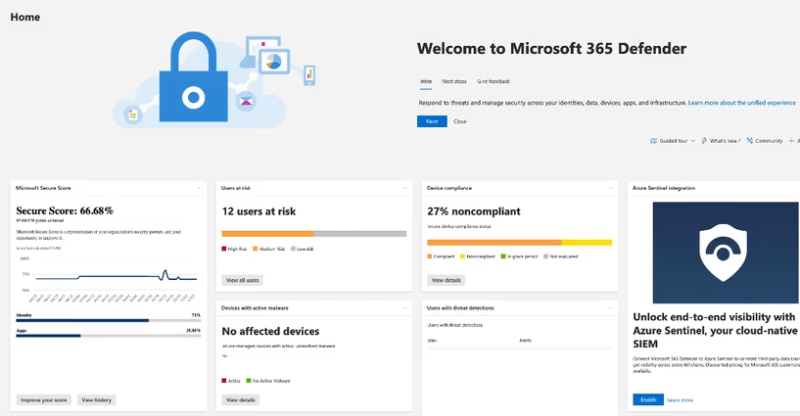Image resolution: width=800 pixels, height=416 pixels.
Task: Click the Home page title
Action: 25,17
